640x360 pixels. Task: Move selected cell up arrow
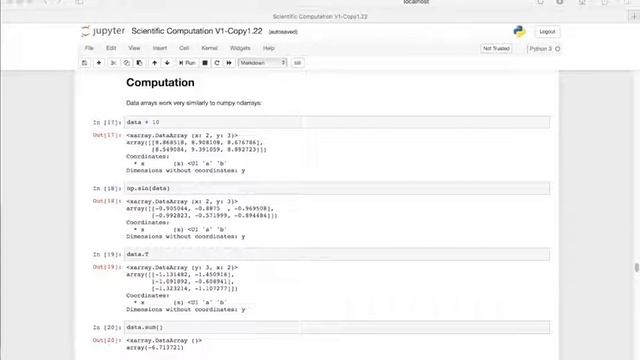[154, 63]
